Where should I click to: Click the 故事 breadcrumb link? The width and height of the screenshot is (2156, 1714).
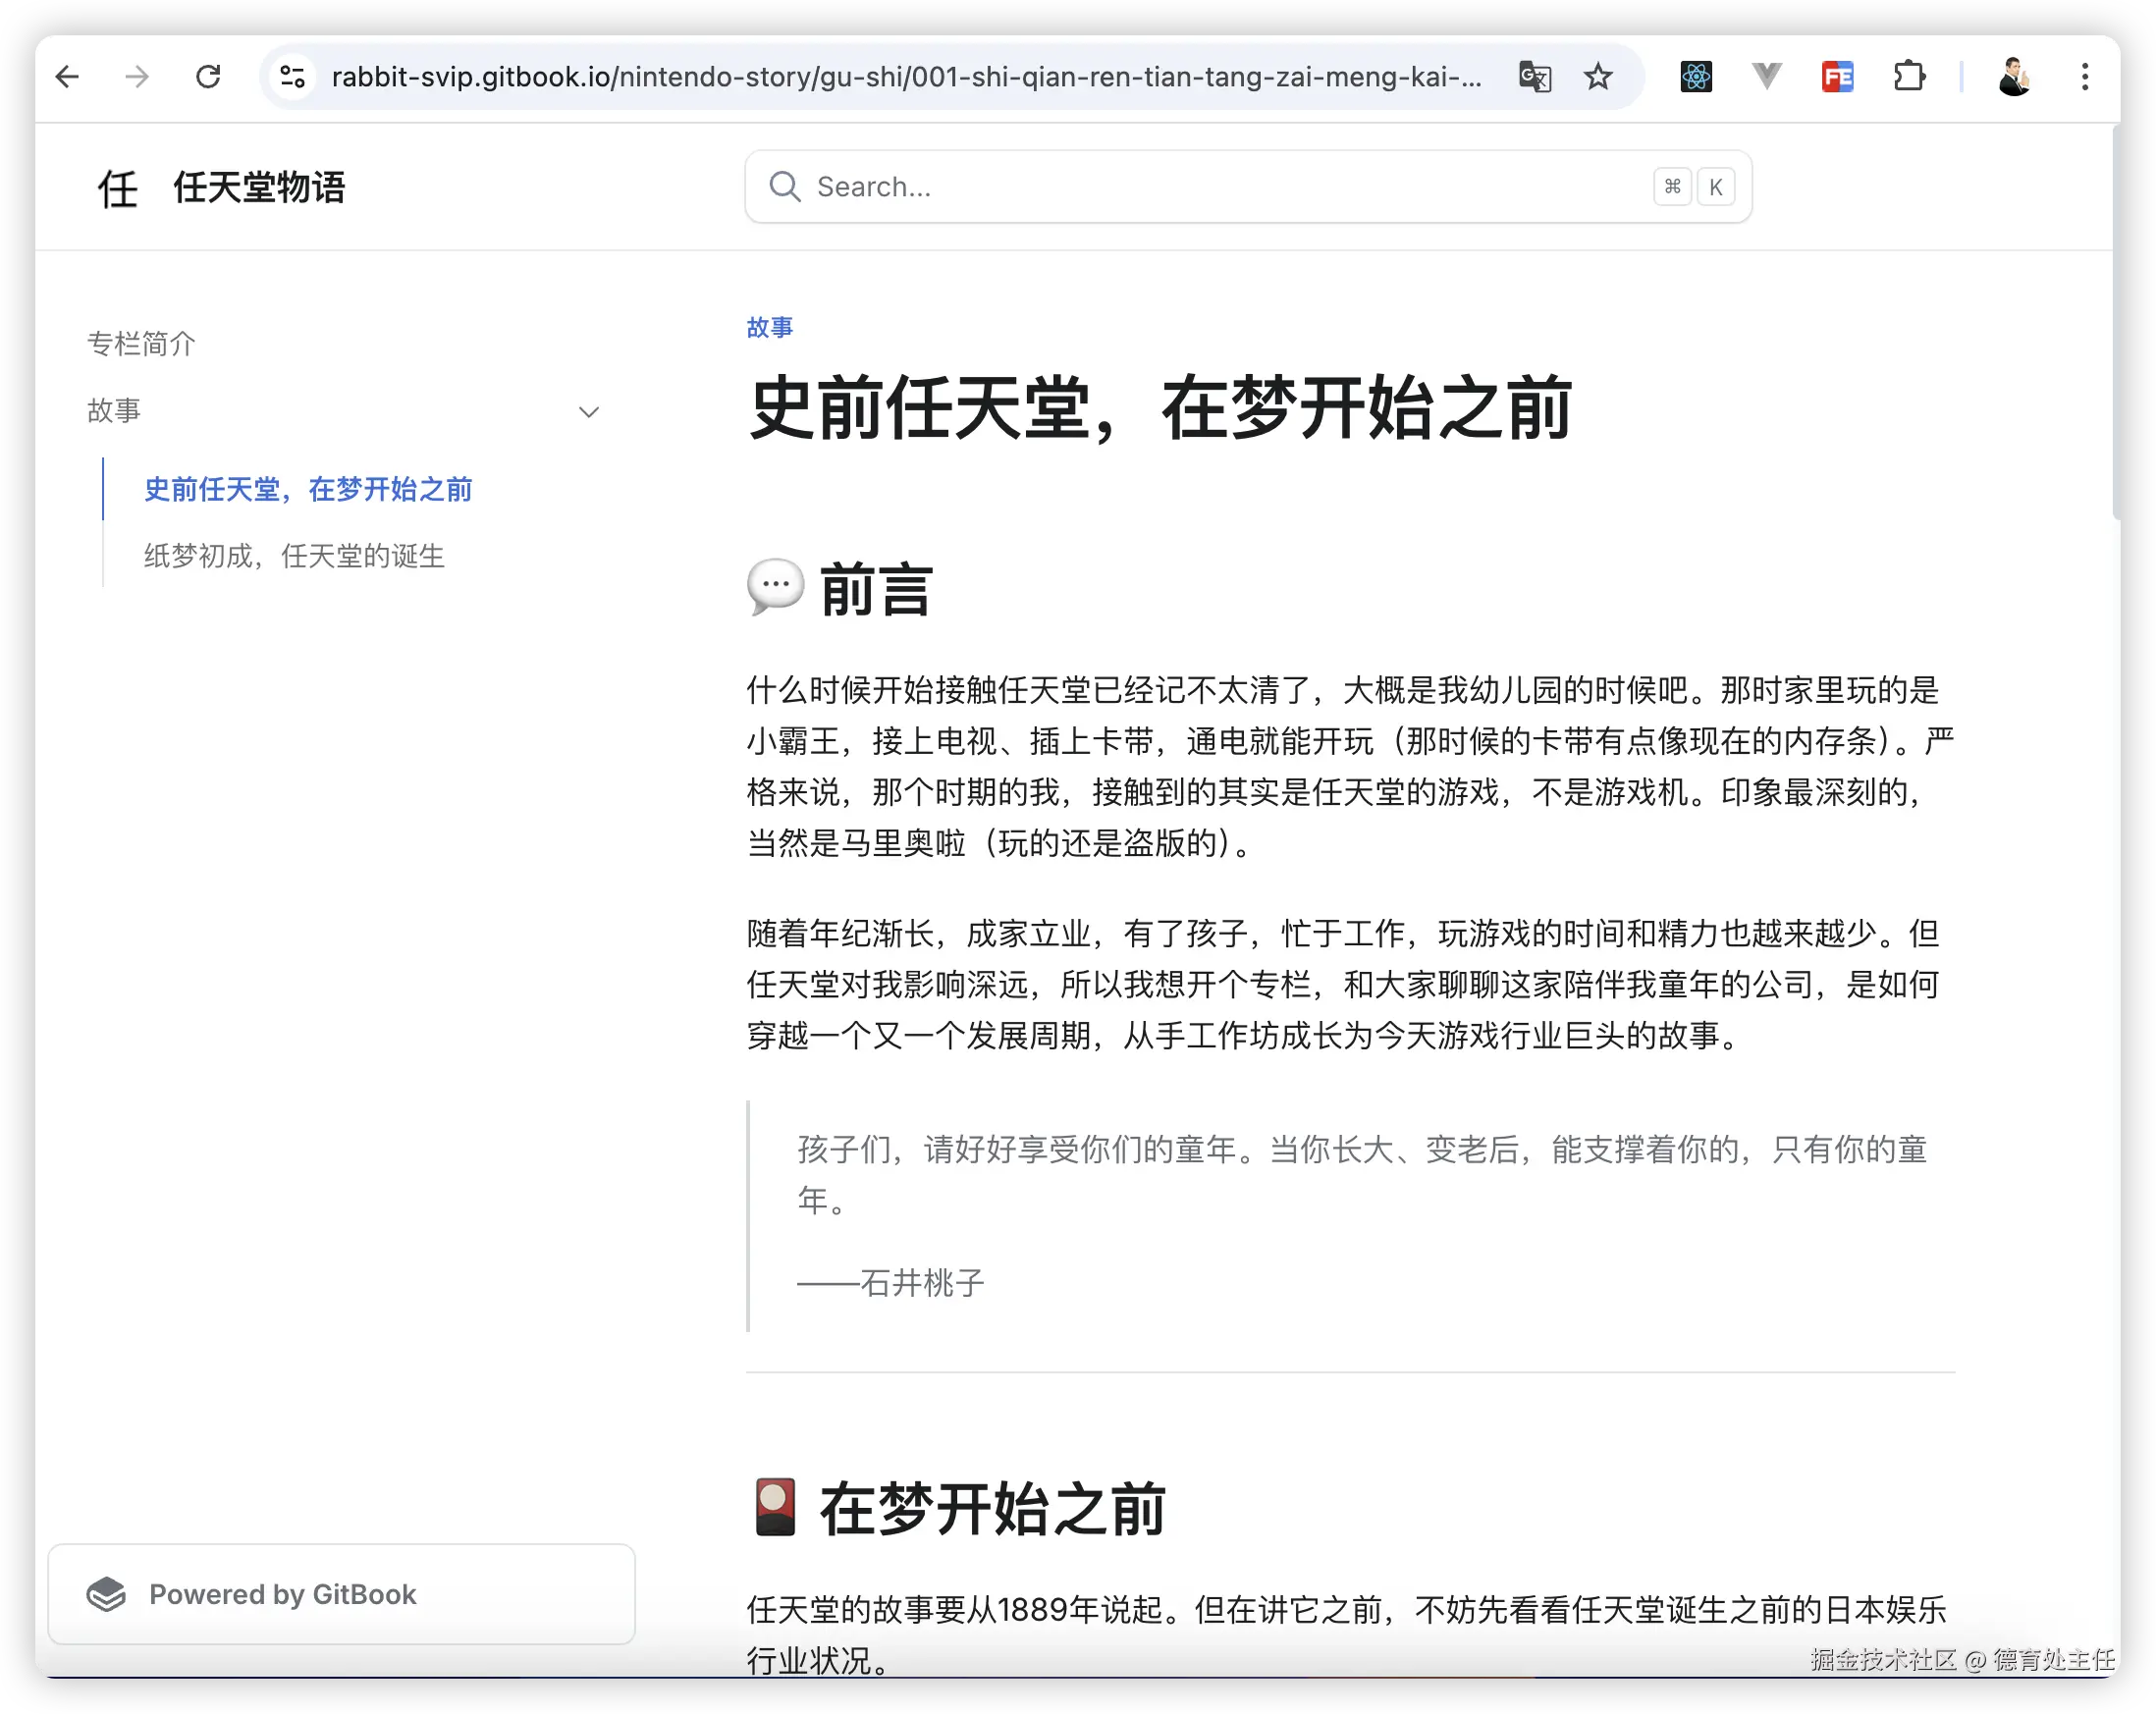[x=769, y=327]
